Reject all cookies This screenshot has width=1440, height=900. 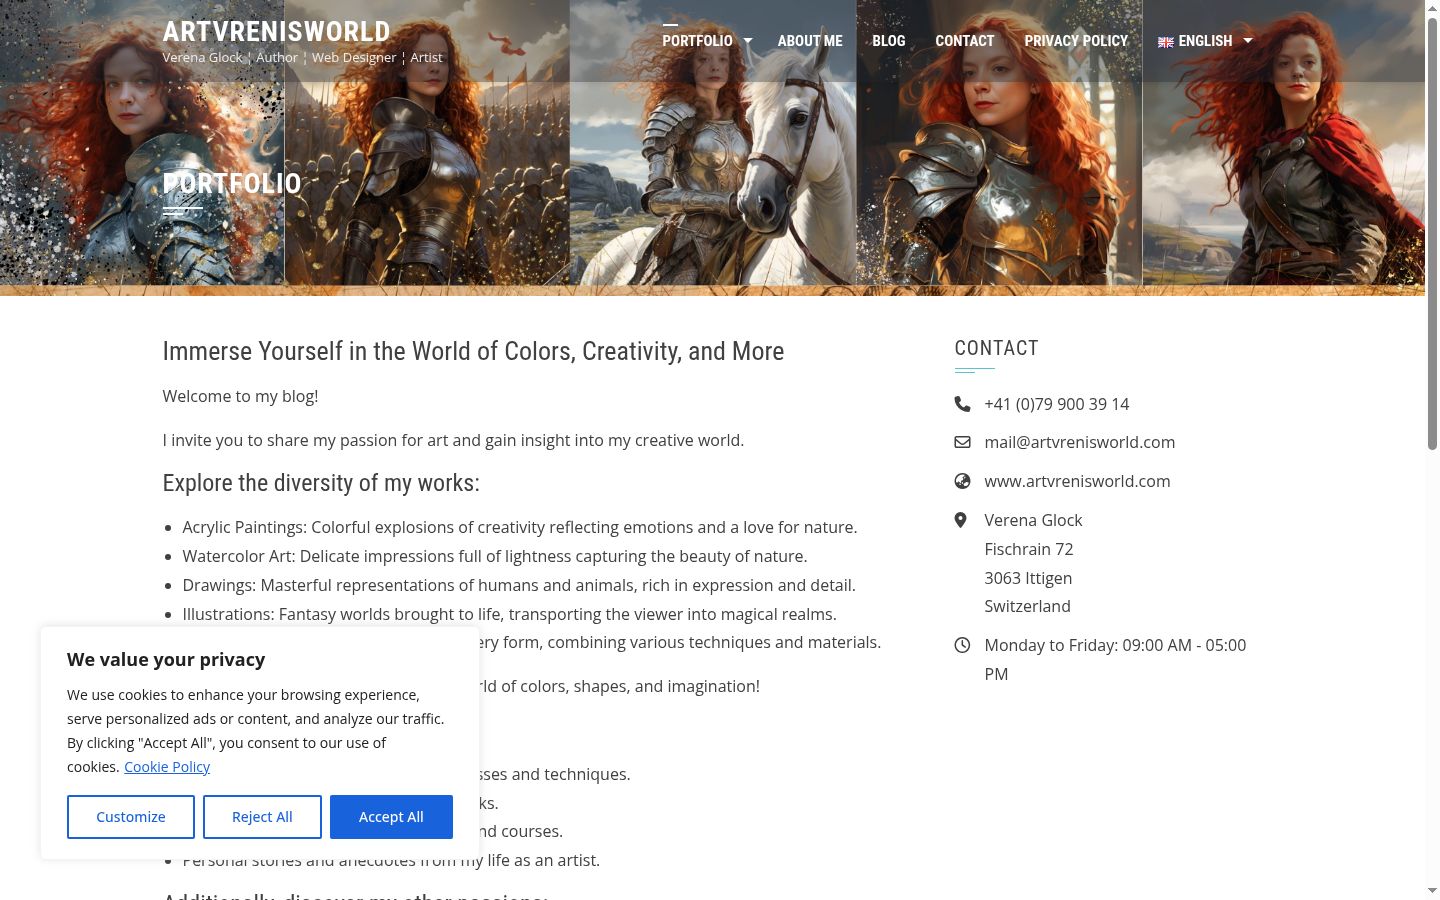point(262,817)
